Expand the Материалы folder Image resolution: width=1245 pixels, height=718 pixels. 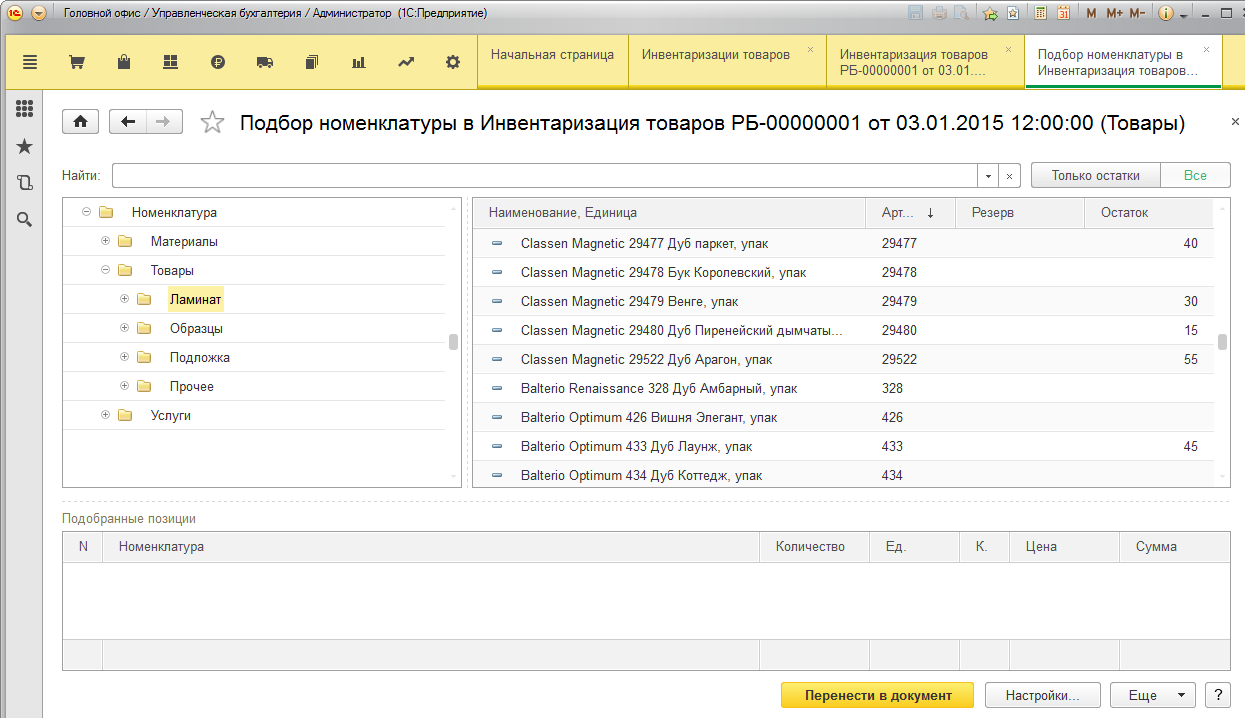pyautogui.click(x=106, y=241)
